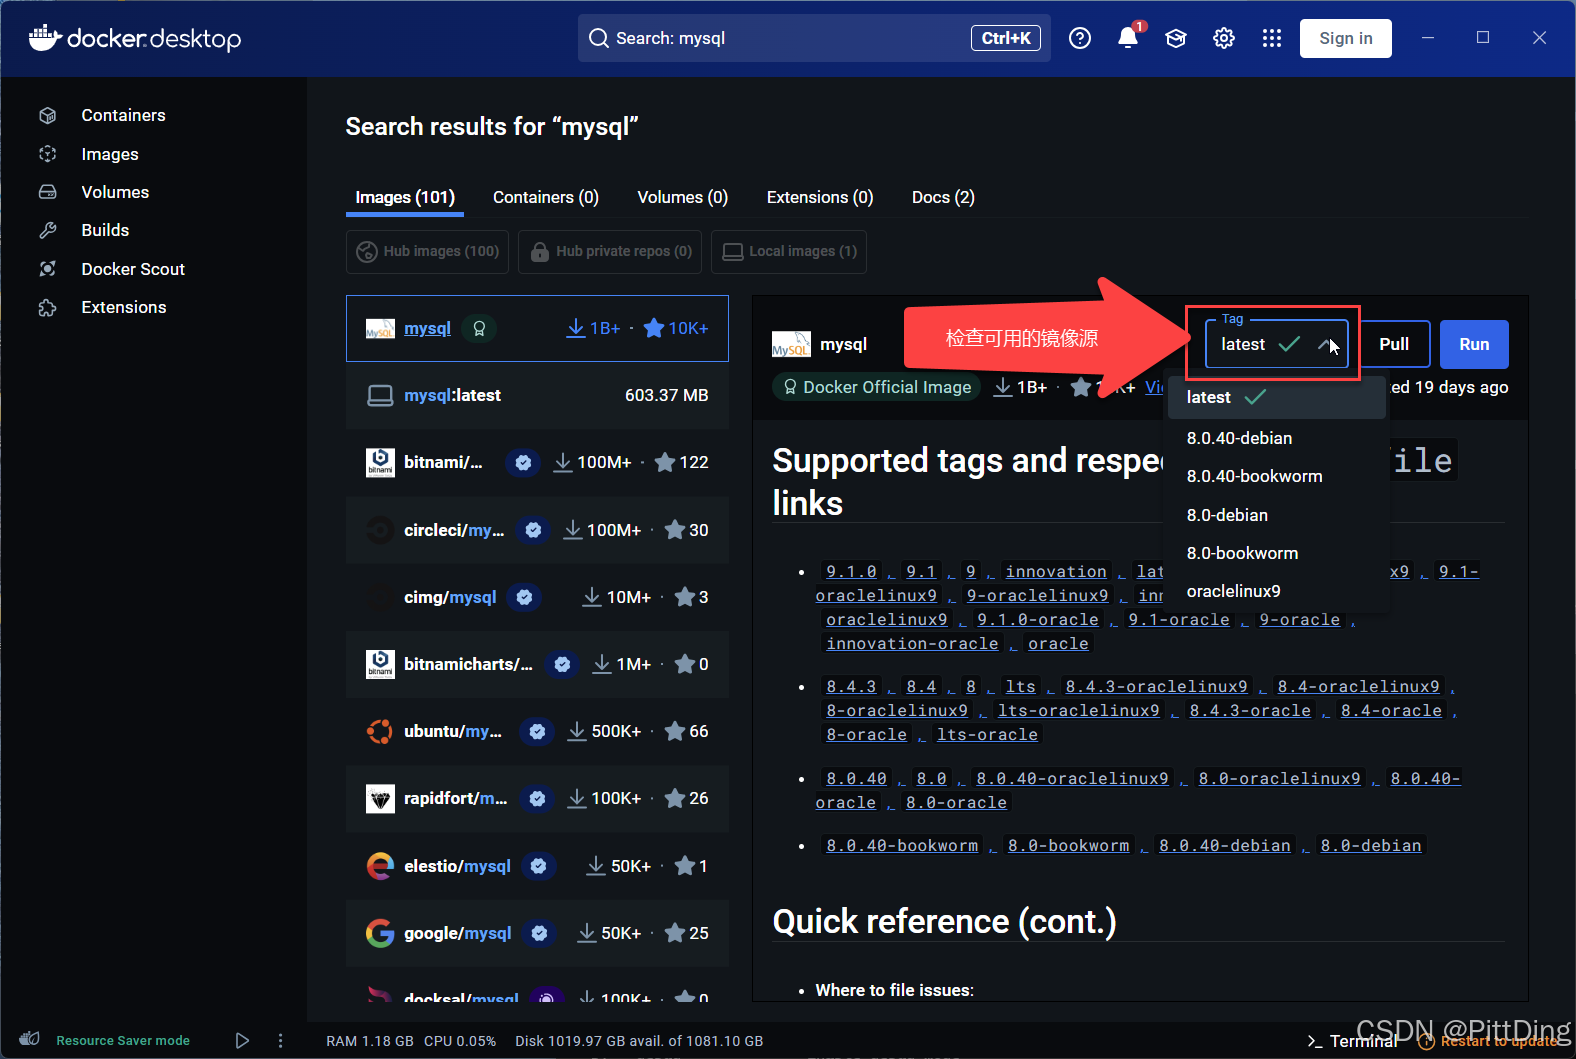Click the engine play icon in status bar

242,1040
